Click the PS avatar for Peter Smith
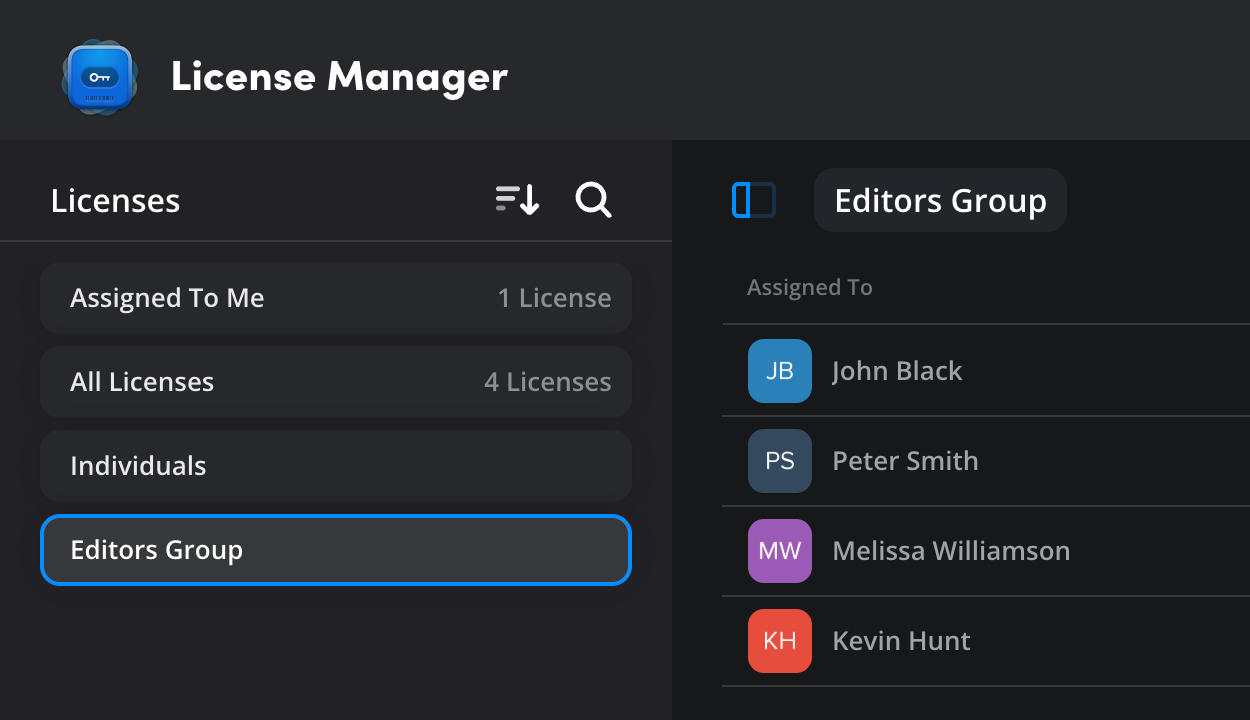1250x720 pixels. (780, 461)
